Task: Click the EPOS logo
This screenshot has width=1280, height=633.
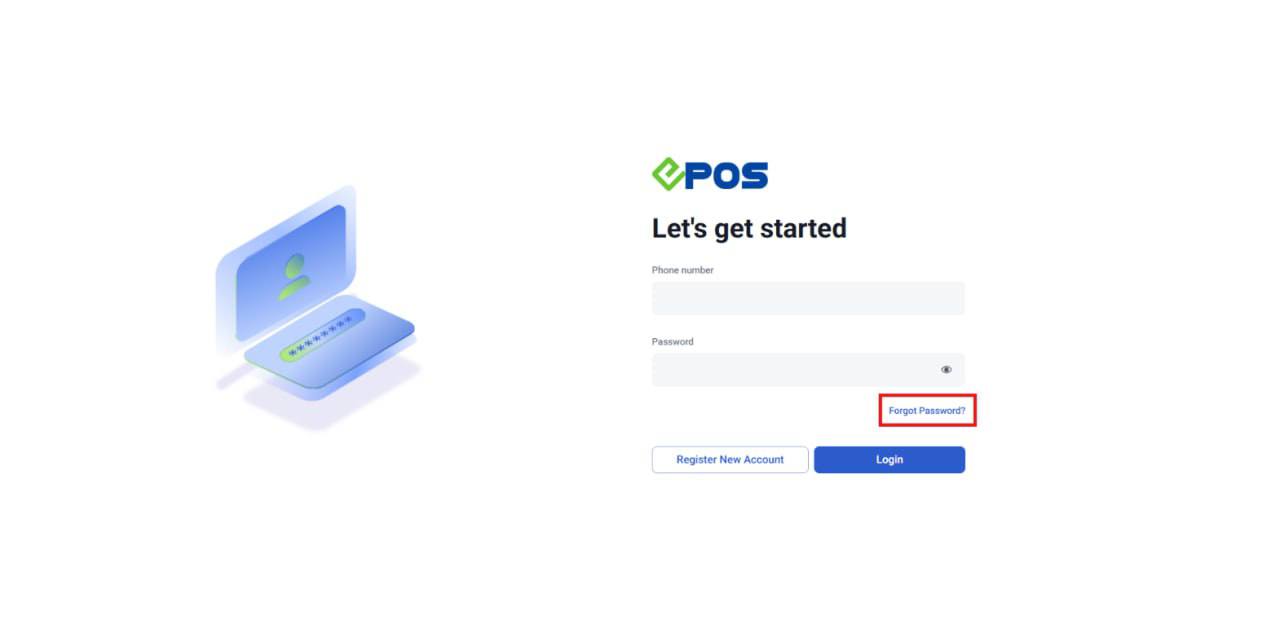Action: [x=710, y=175]
